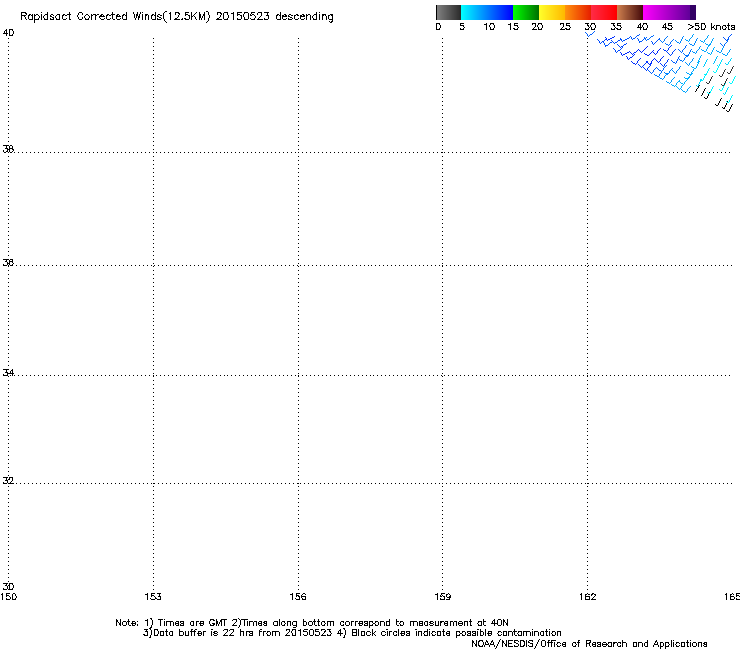Click the longitude axis label '162'
Viewport: 740px width, 650px height.
(588, 597)
